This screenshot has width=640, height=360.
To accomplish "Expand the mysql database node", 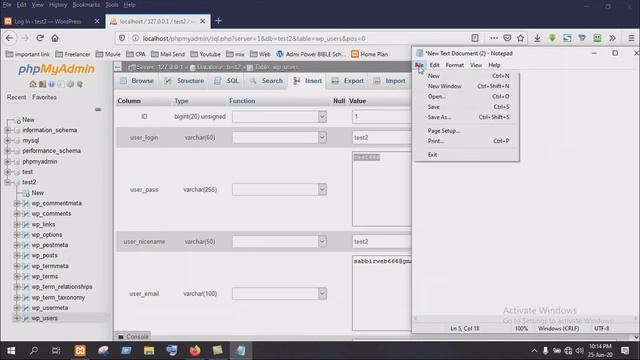I will pyautogui.click(x=7, y=140).
